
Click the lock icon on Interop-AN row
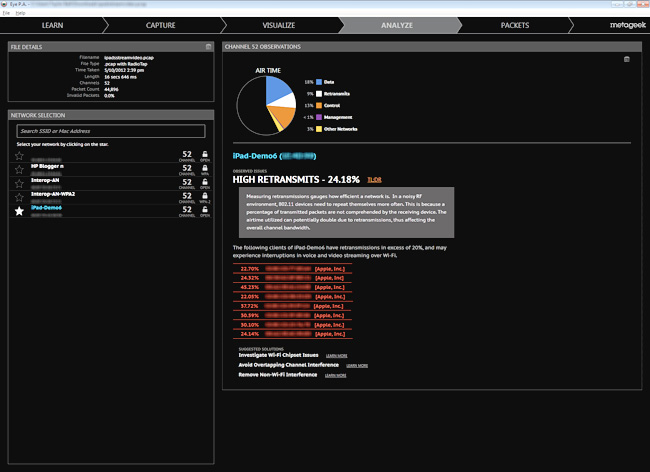[x=205, y=182]
